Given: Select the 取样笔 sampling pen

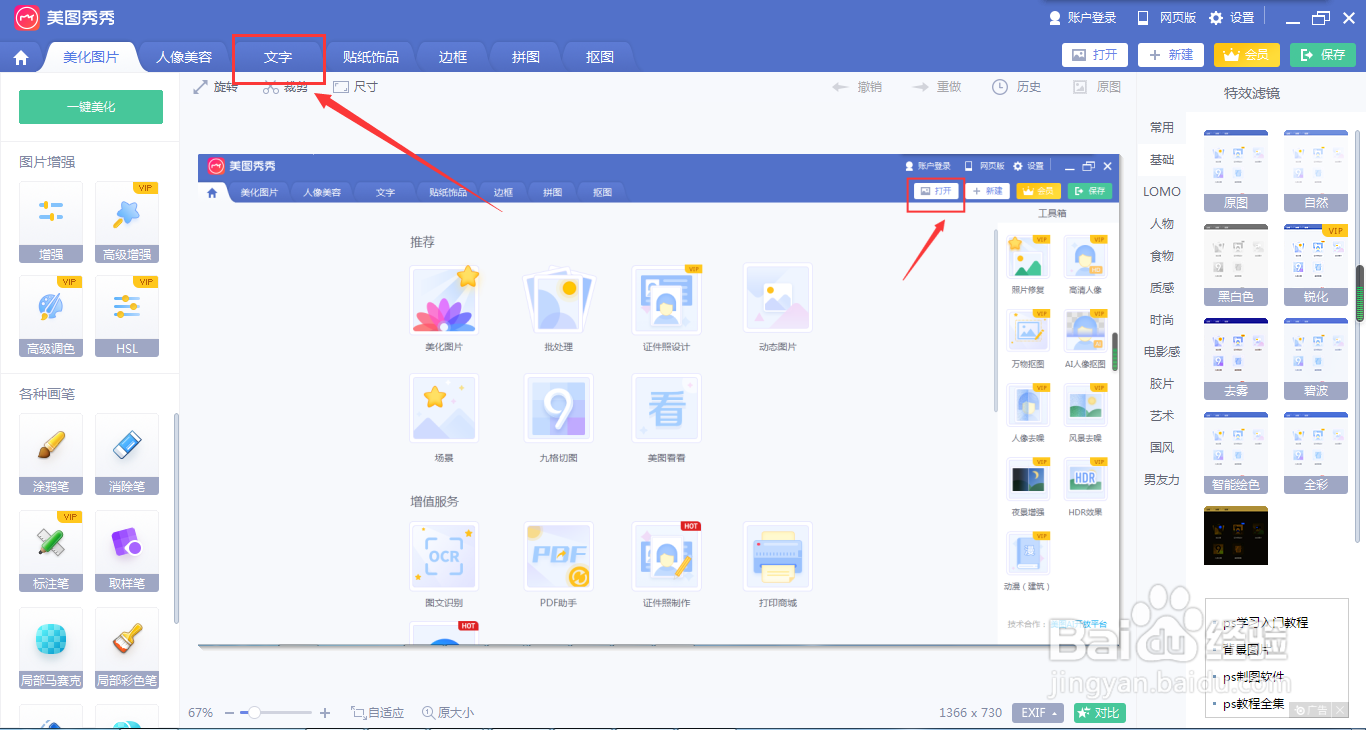Looking at the screenshot, I should click(127, 551).
